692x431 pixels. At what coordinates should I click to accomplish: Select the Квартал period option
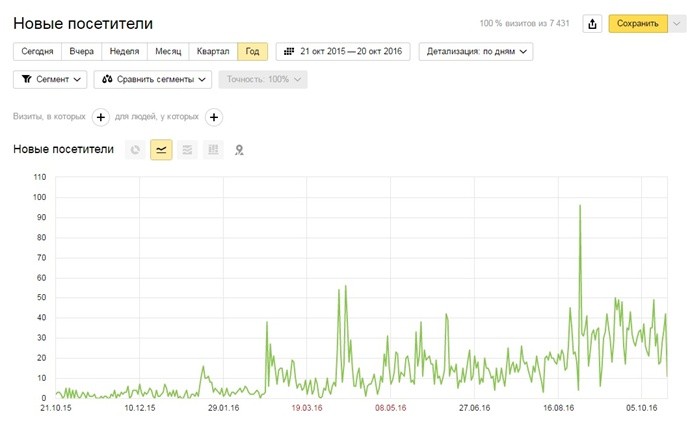[213, 50]
